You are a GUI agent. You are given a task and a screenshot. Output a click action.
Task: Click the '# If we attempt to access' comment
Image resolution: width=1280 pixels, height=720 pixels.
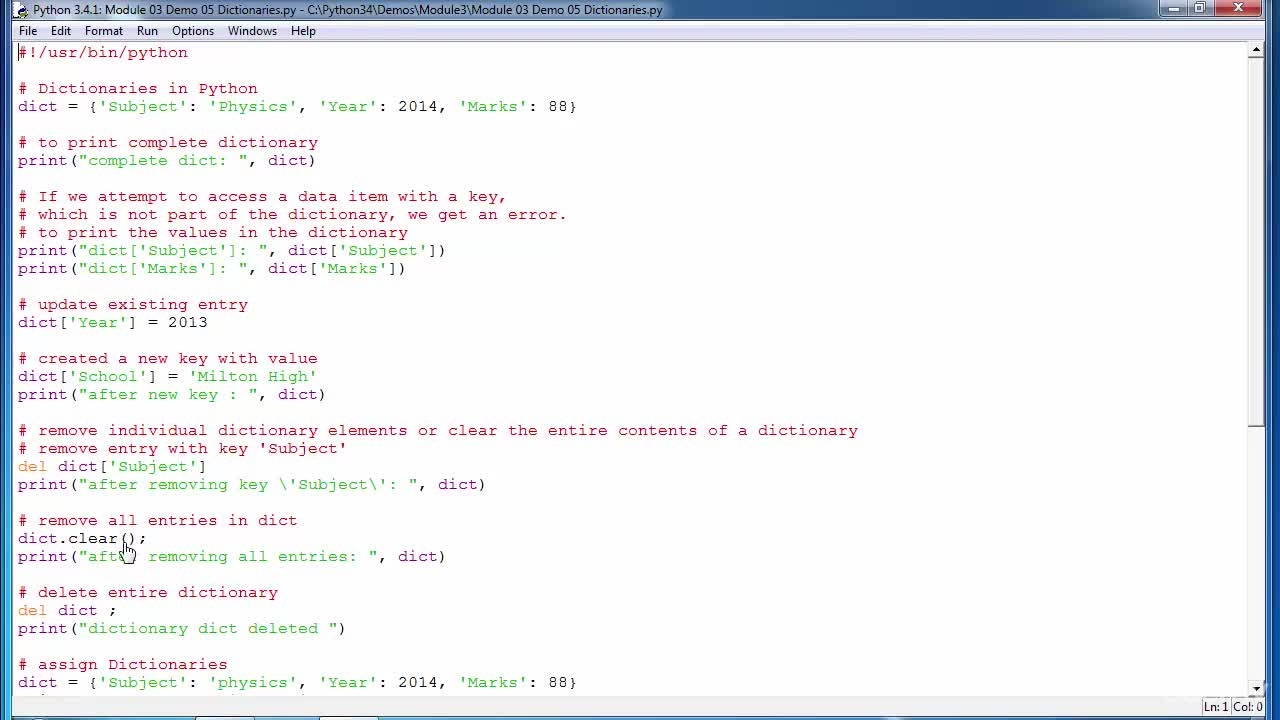coord(262,197)
